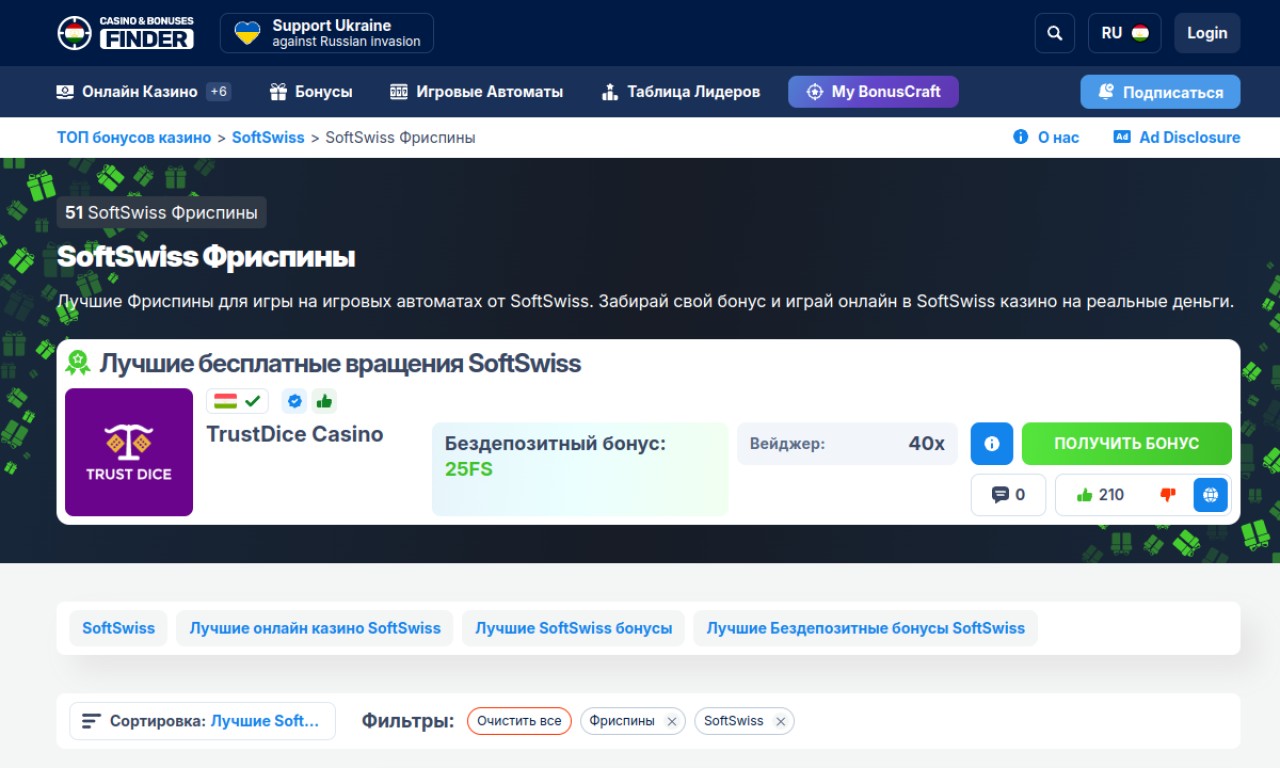Click the red thumbs down icon
The height and width of the screenshot is (768, 1280).
[1166, 495]
